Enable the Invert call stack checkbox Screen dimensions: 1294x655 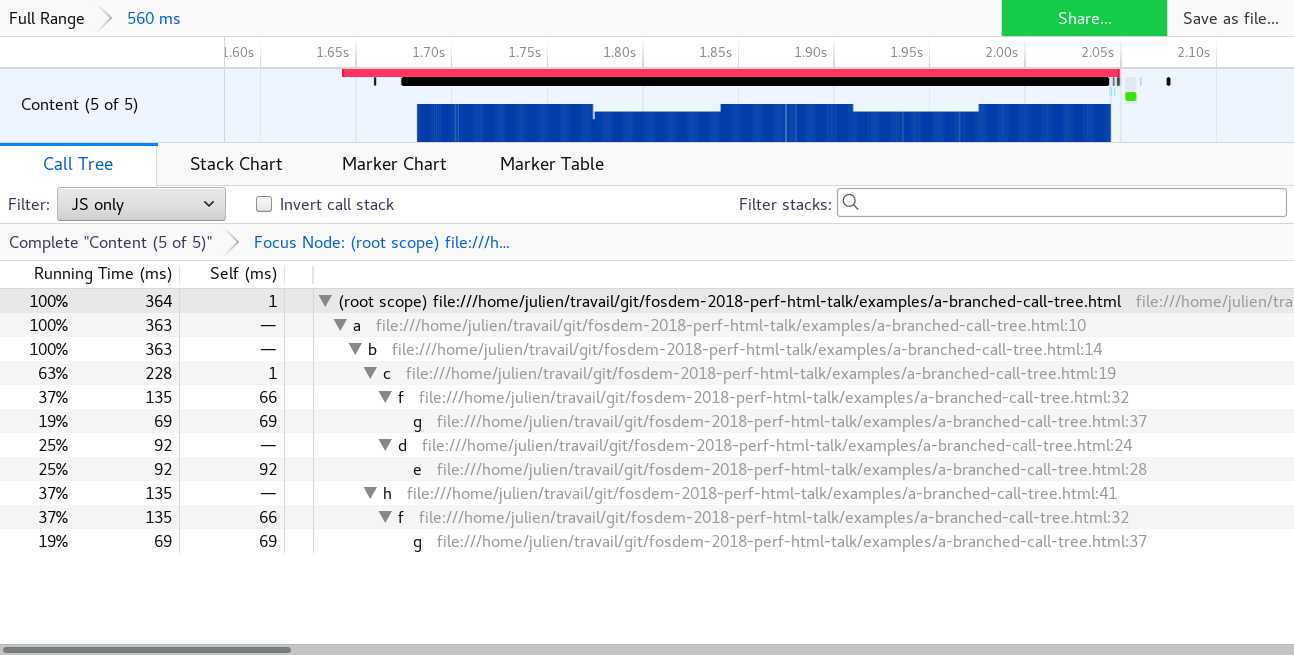tap(264, 204)
